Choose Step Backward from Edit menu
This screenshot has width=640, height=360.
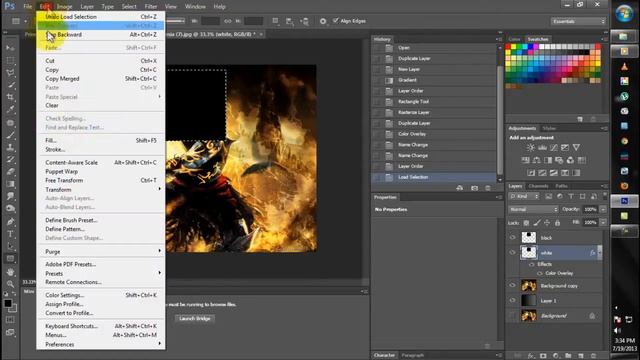101,35
